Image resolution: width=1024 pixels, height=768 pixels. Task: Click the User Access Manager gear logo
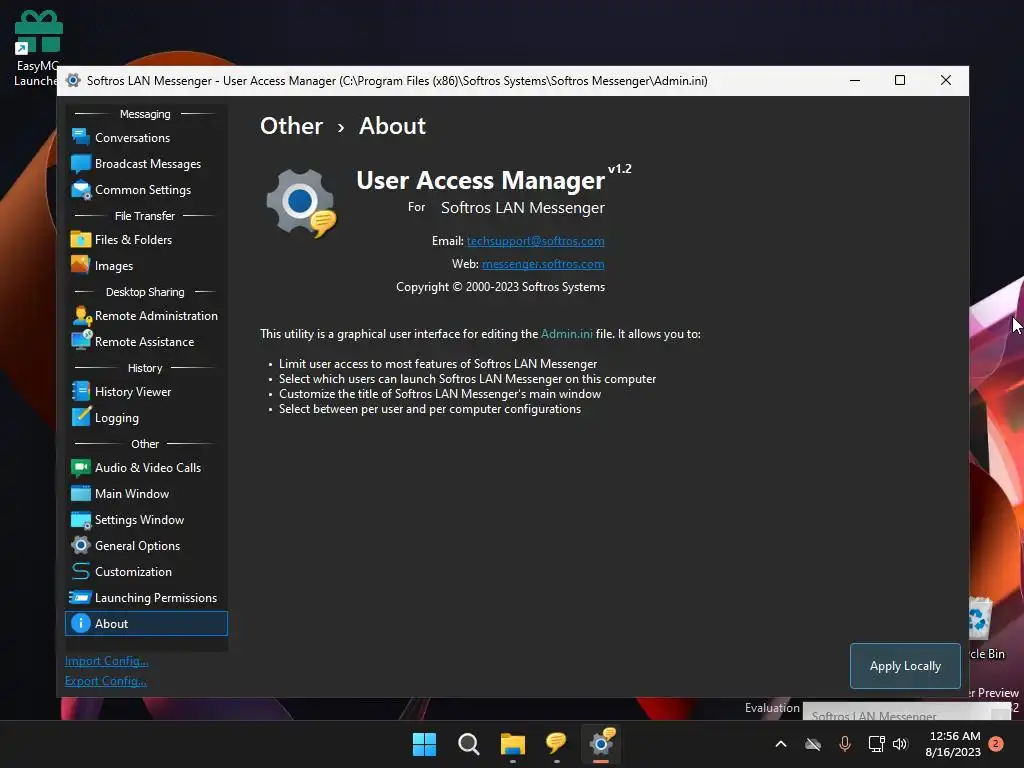[300, 203]
